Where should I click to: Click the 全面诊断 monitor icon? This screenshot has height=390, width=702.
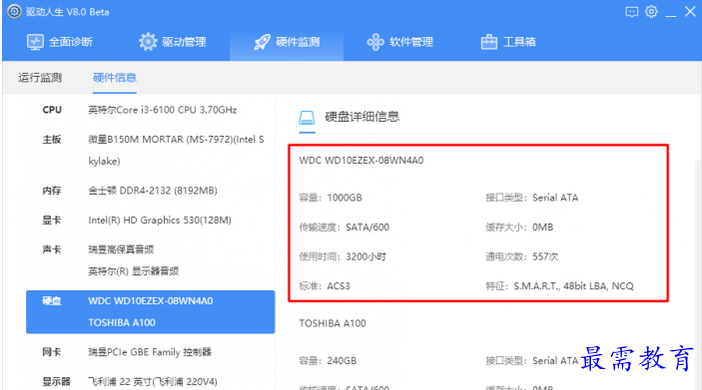coord(35,42)
